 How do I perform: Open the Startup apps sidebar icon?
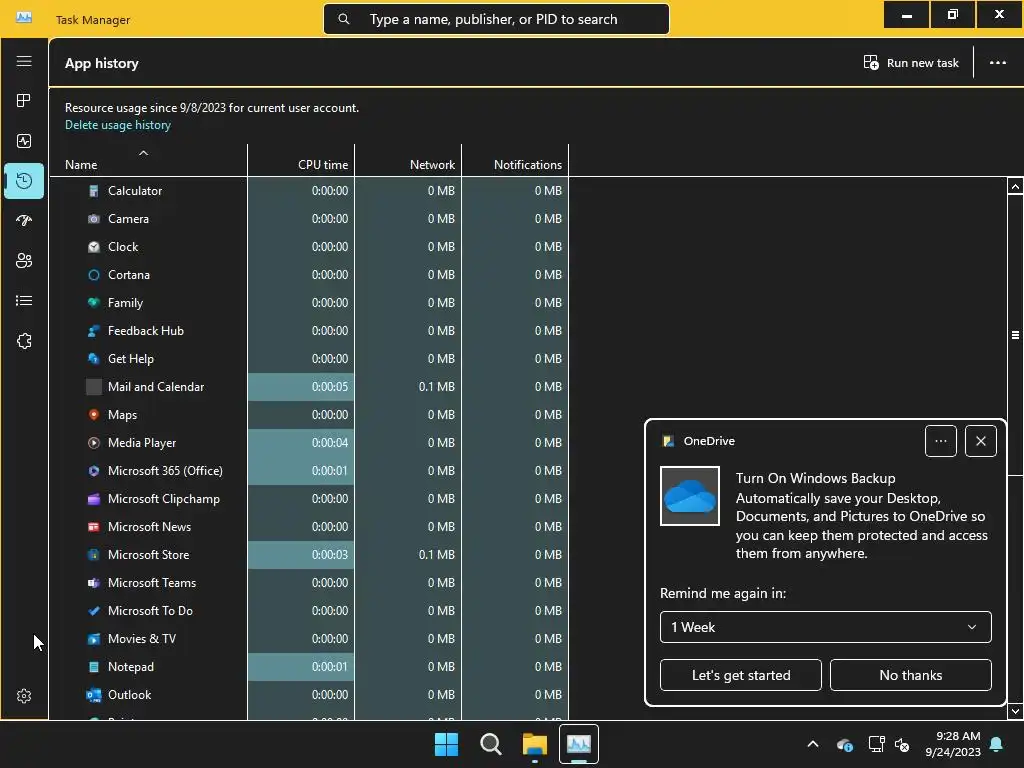click(24, 221)
